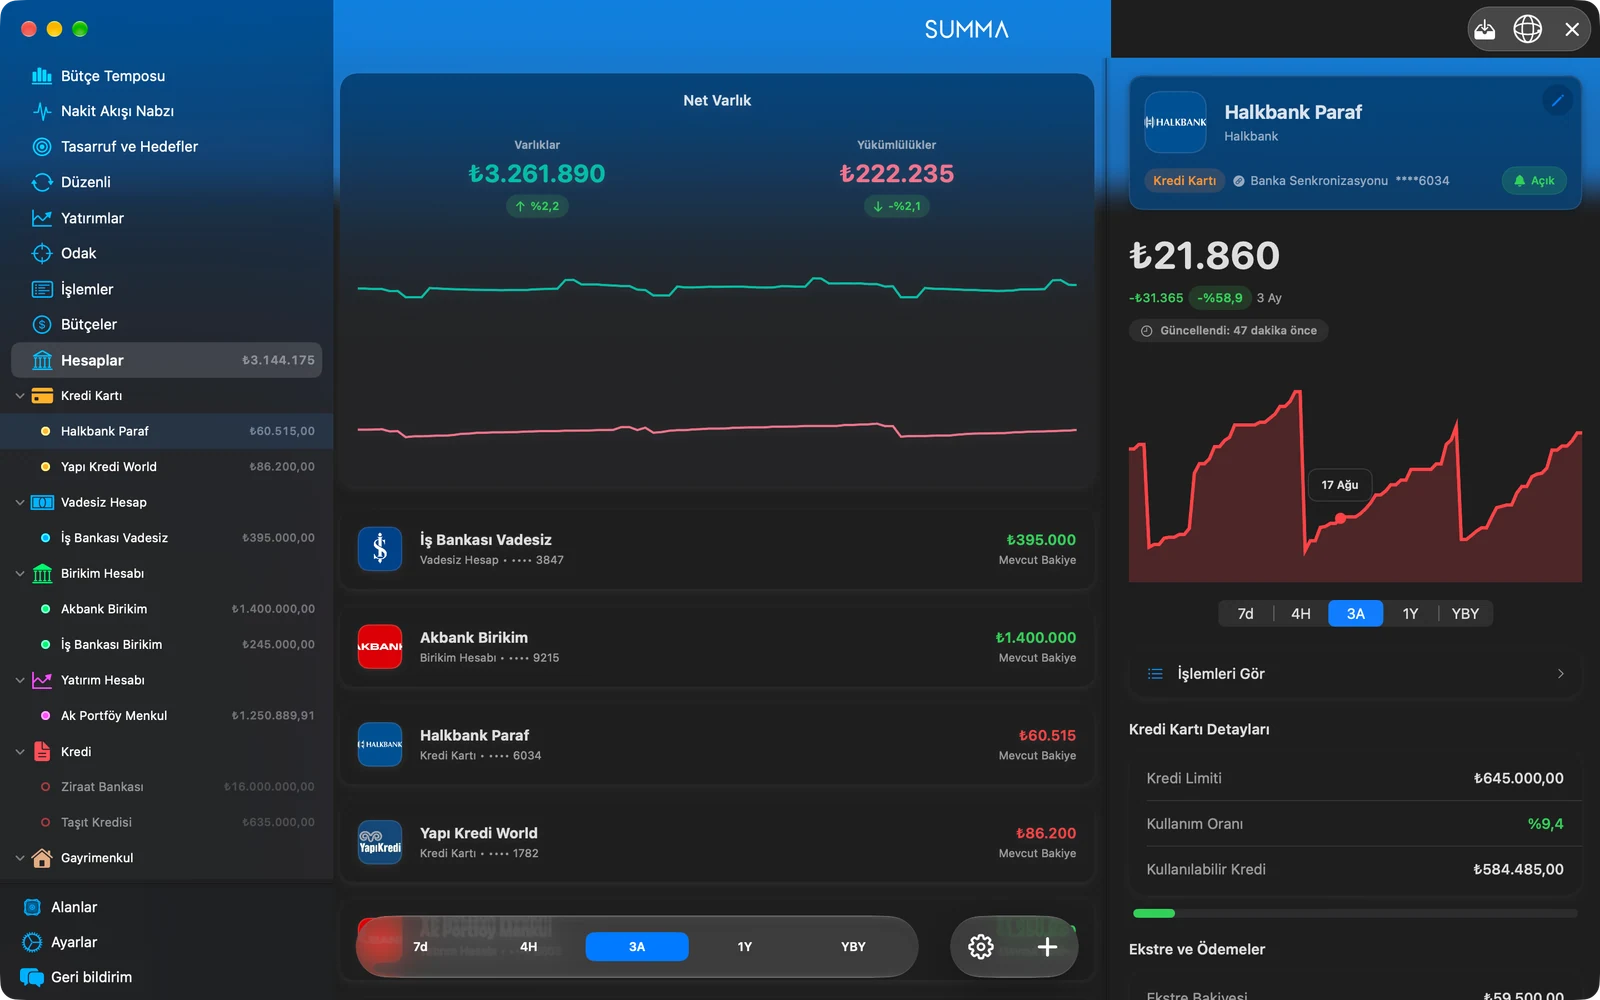Select Yapı Kredi World in the sidebar
The width and height of the screenshot is (1600, 1000).
166,467
